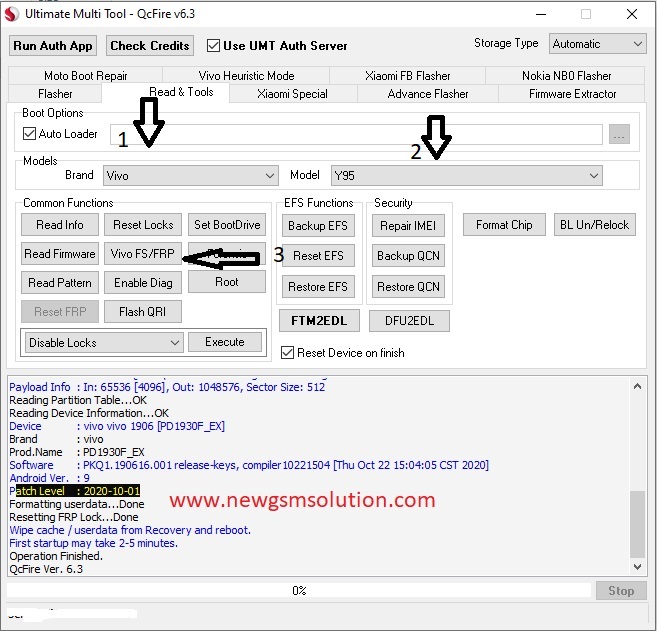Click the 'Operation Finished.' log line
Viewport: 657px width, 631px height.
pos(56,556)
